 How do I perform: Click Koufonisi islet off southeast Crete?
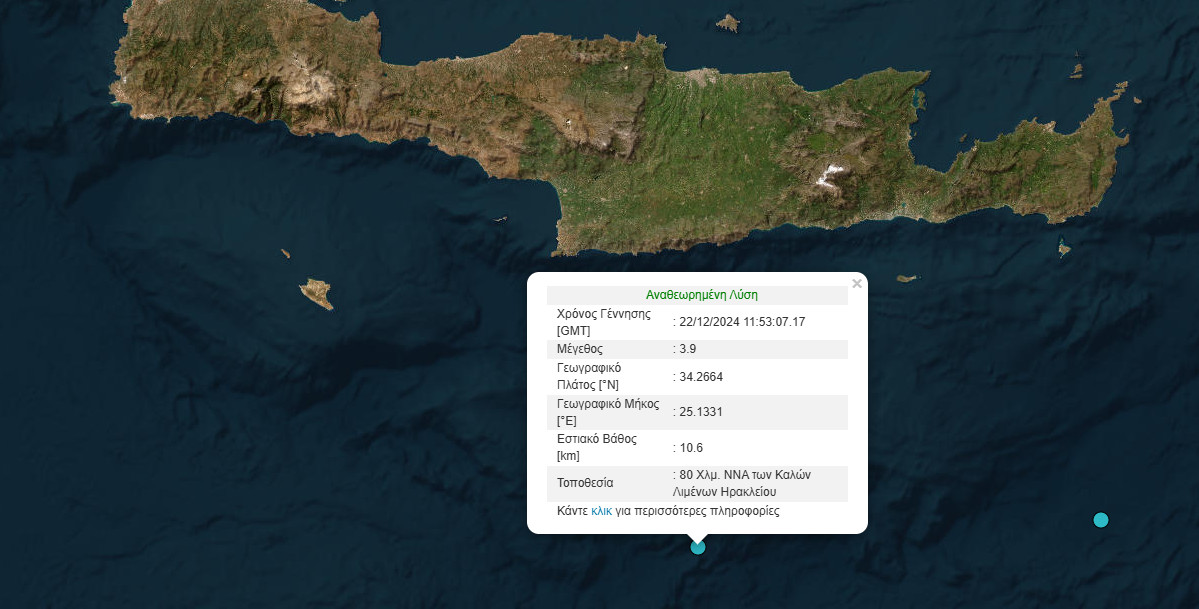coord(1064,249)
